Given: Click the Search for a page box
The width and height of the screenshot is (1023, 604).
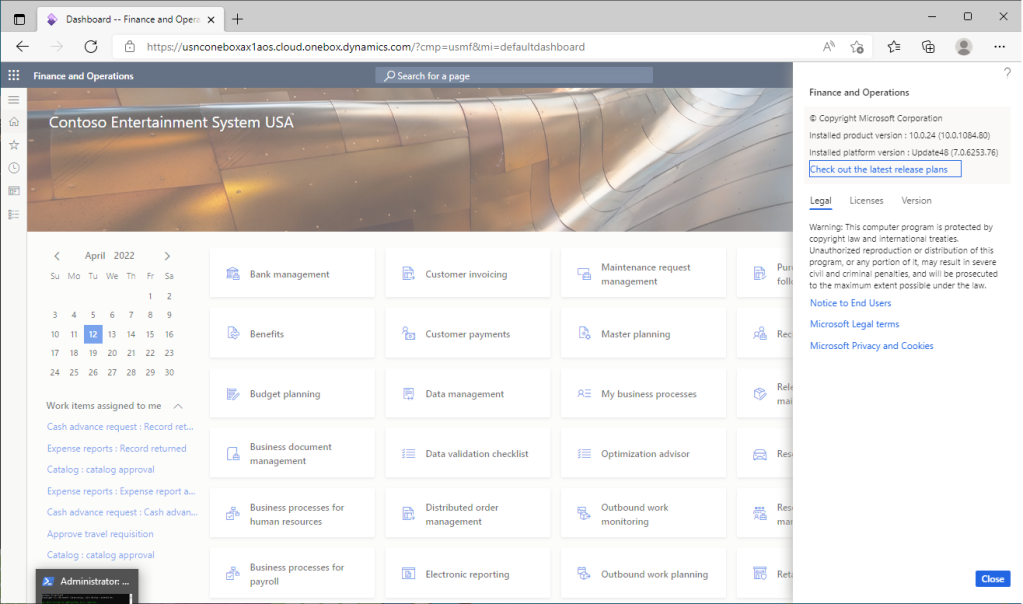Looking at the screenshot, I should pyautogui.click(x=514, y=76).
